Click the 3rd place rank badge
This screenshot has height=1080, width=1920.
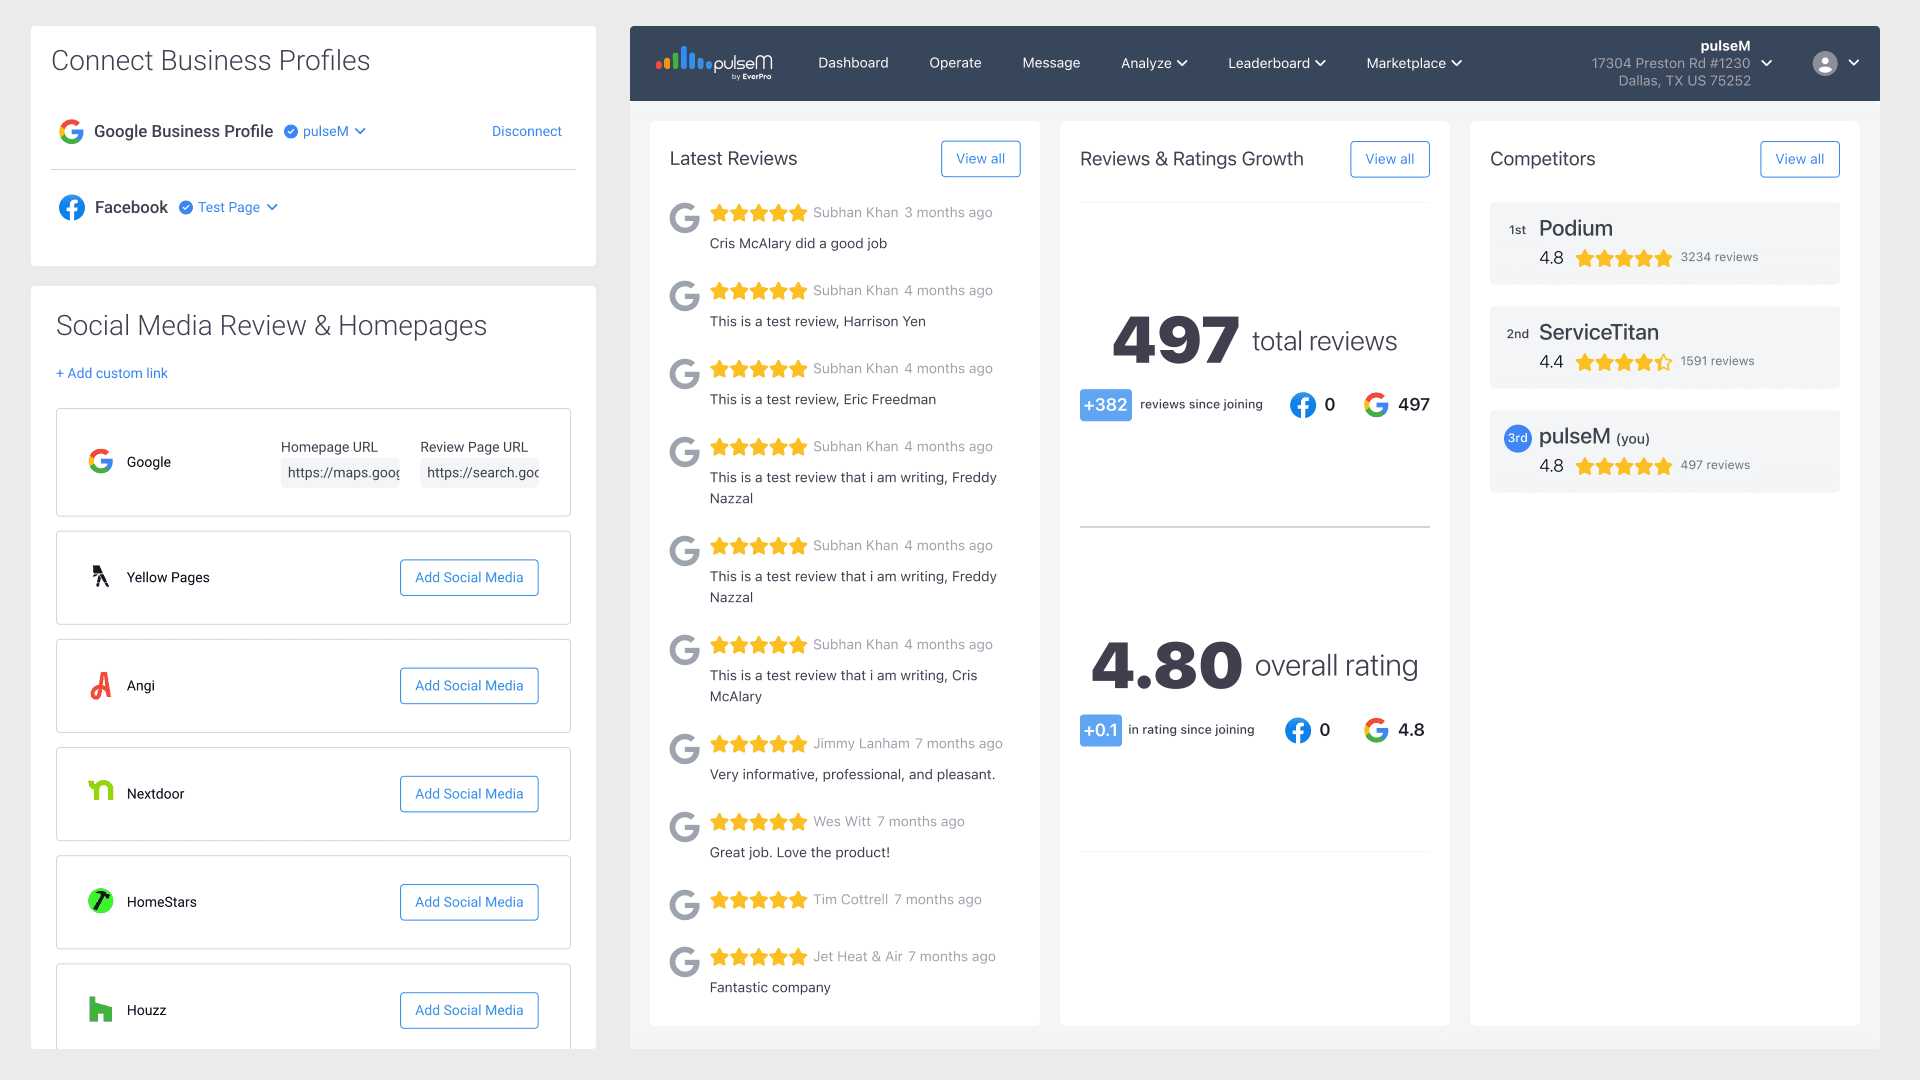1518,438
